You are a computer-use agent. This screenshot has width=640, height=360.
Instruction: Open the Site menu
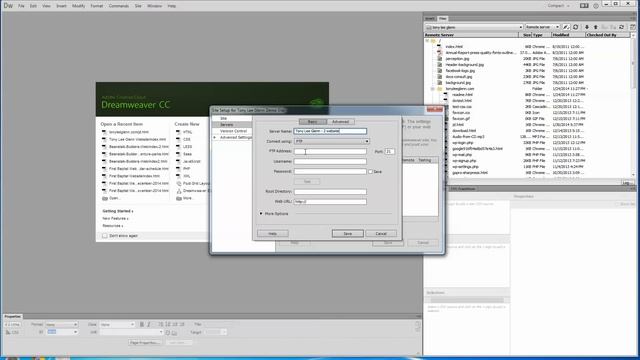[138, 6]
